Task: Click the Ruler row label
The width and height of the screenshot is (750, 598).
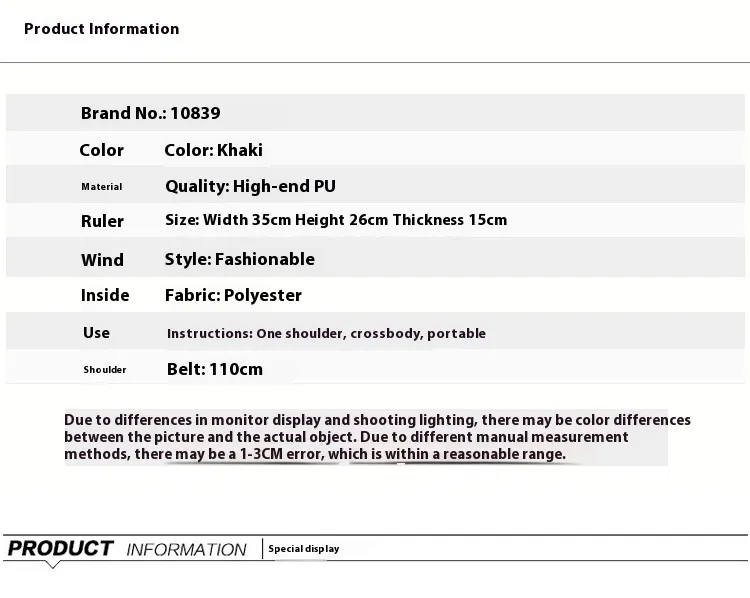Action: click(102, 221)
